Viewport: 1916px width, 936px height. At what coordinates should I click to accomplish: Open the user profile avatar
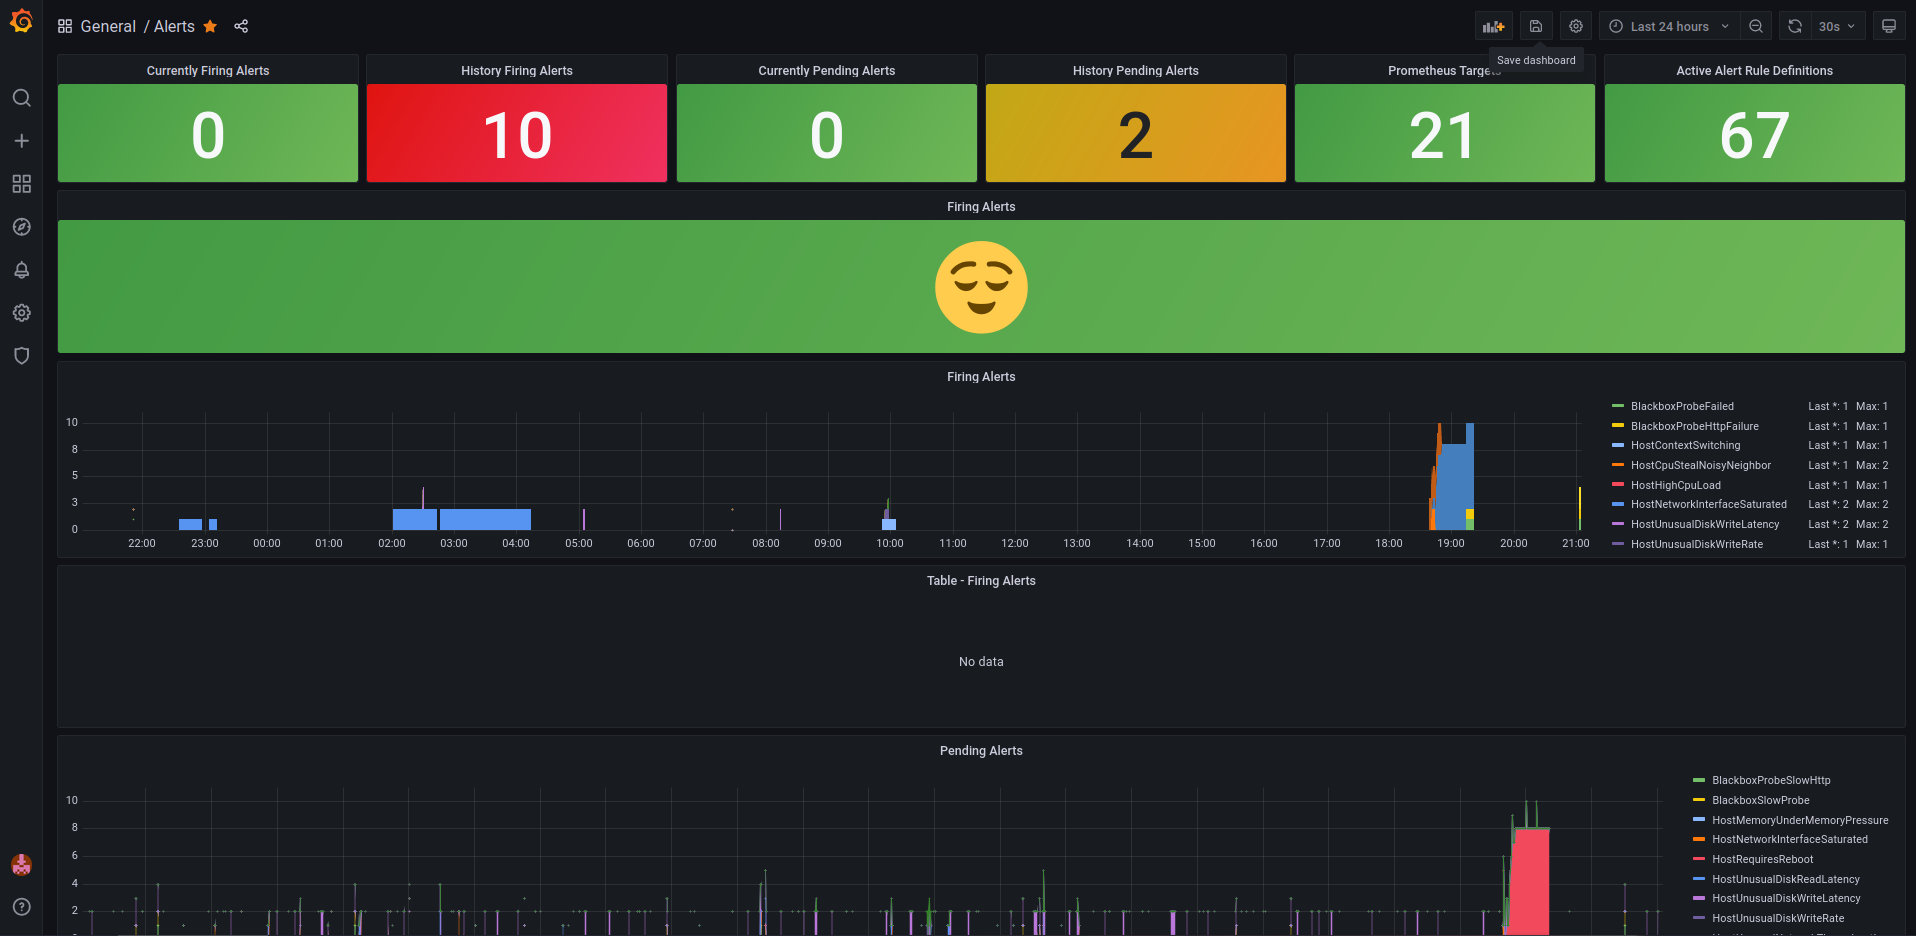tap(21, 865)
